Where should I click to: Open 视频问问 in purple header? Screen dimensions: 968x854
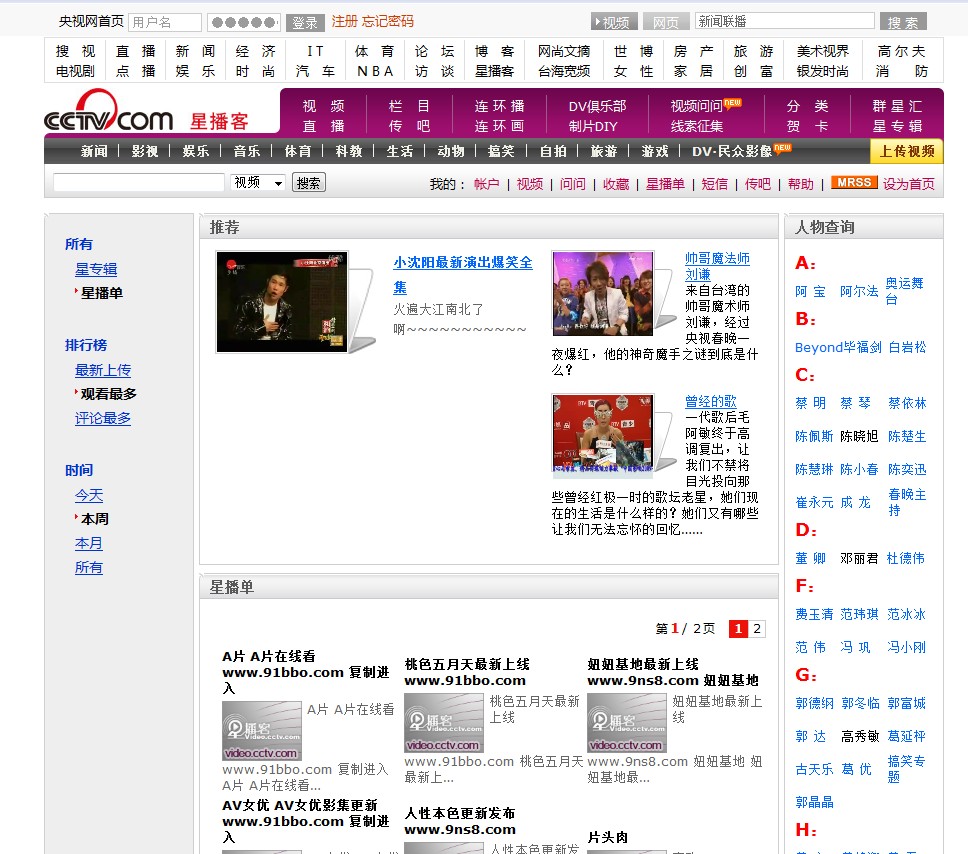pyautogui.click(x=696, y=106)
